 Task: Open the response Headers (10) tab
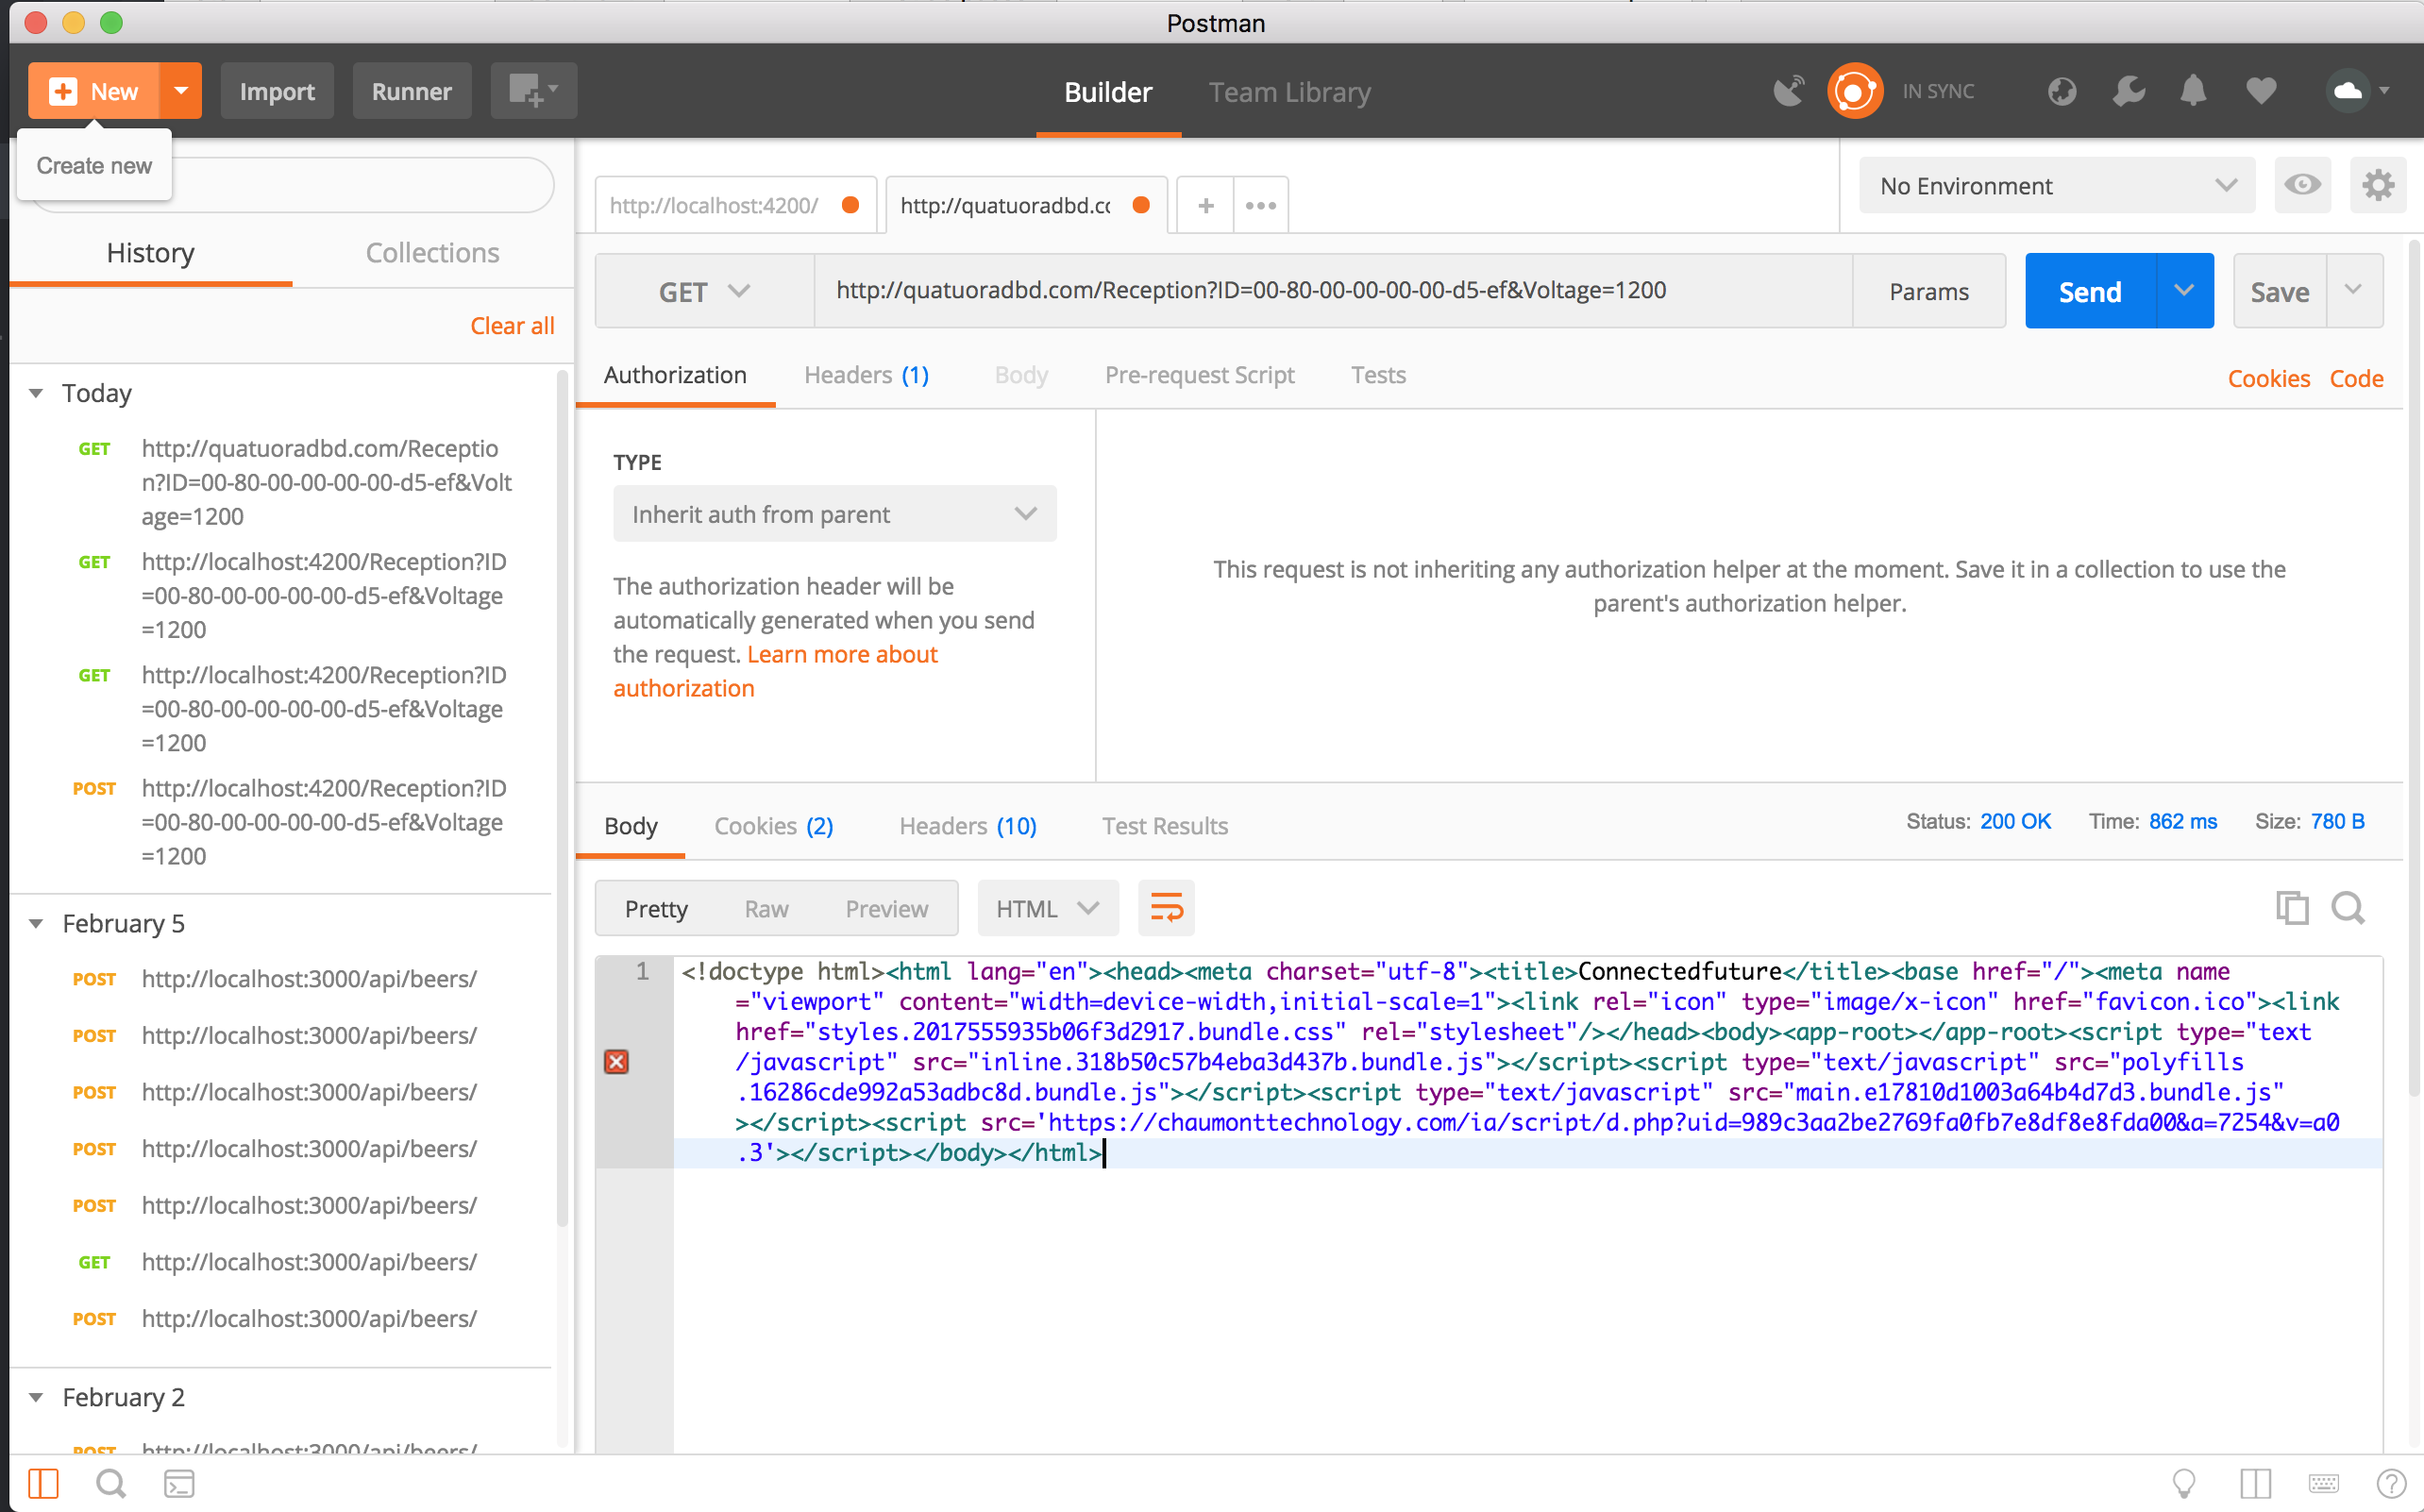point(967,826)
